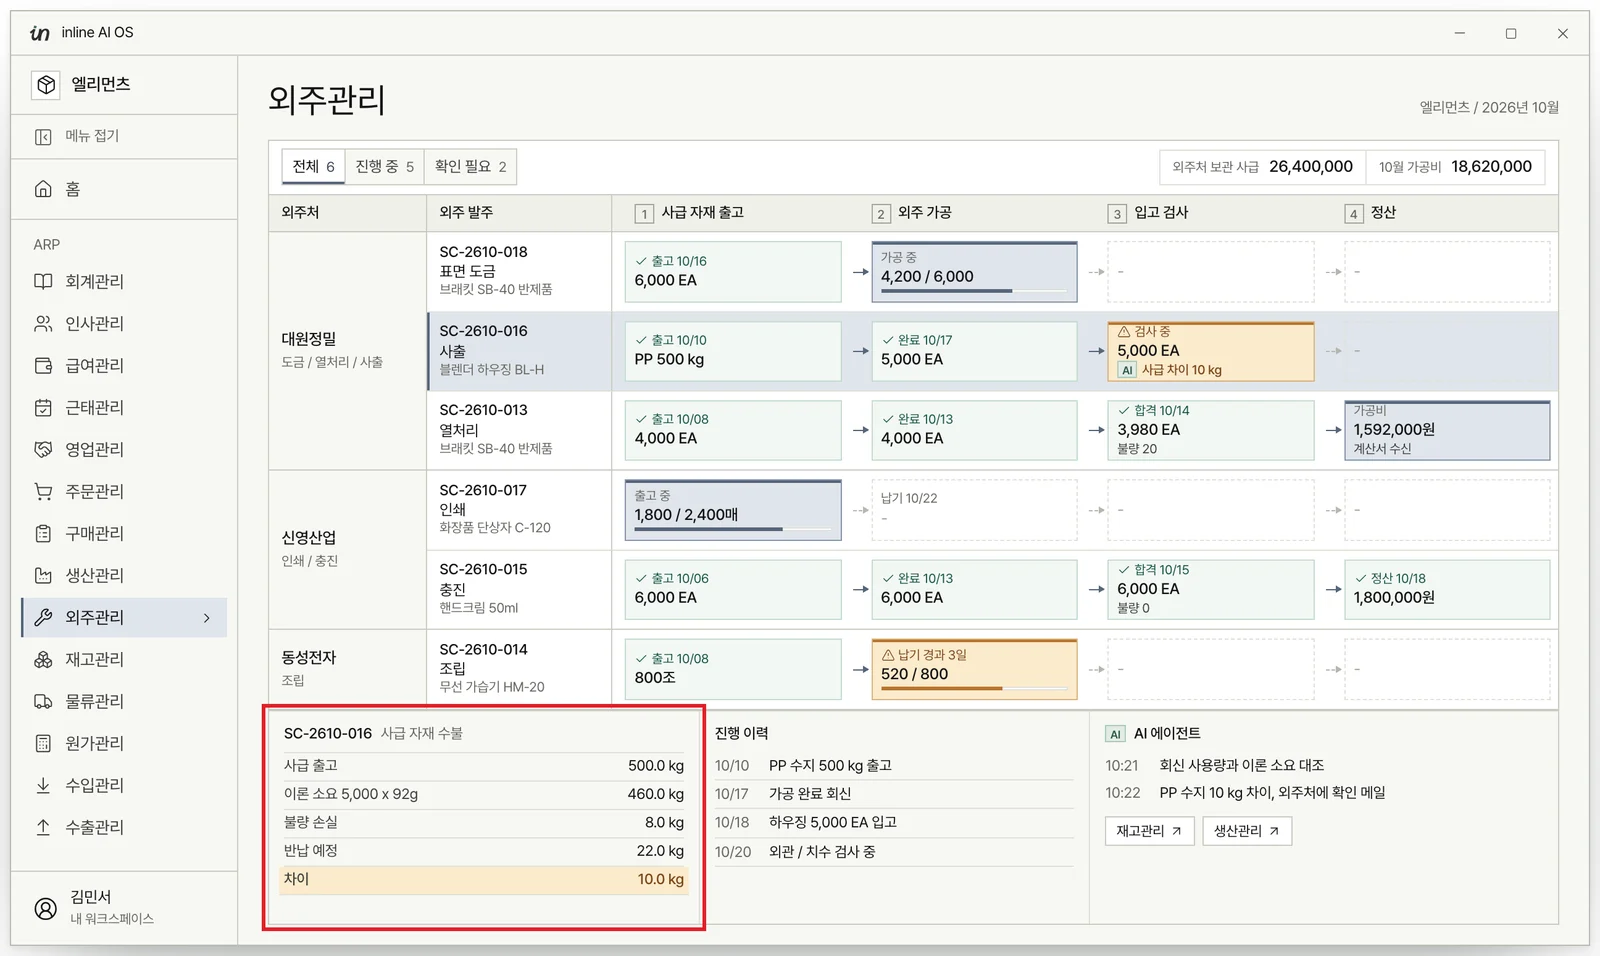1600x956 pixels.
Task: Select order row SC-2610-018 표면 도금
Action: (519, 272)
